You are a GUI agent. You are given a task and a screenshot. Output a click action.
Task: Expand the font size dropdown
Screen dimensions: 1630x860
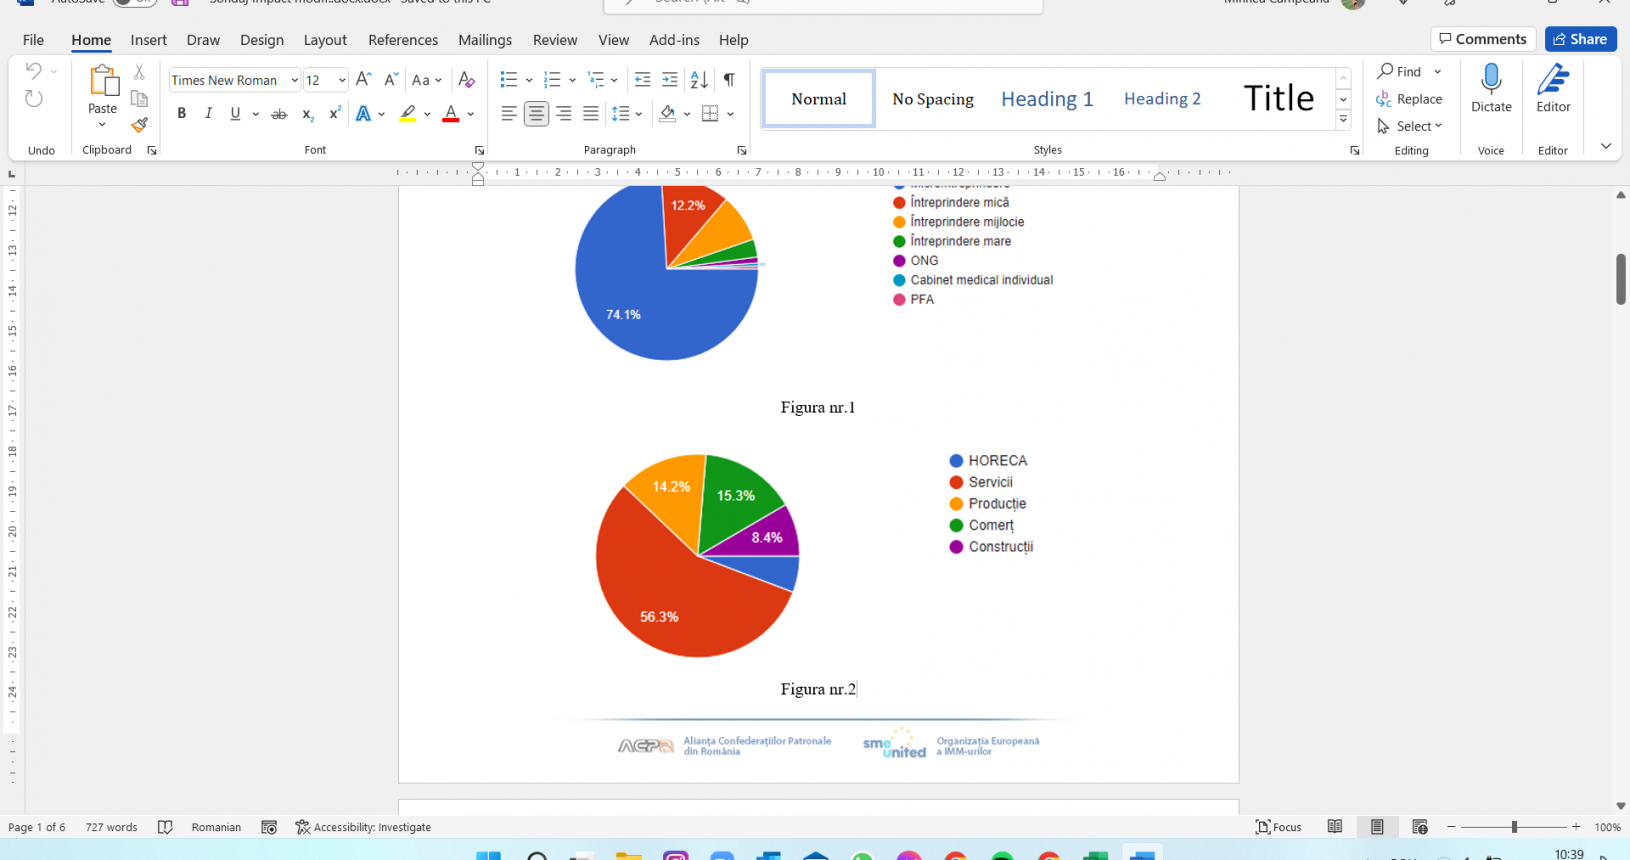click(342, 80)
